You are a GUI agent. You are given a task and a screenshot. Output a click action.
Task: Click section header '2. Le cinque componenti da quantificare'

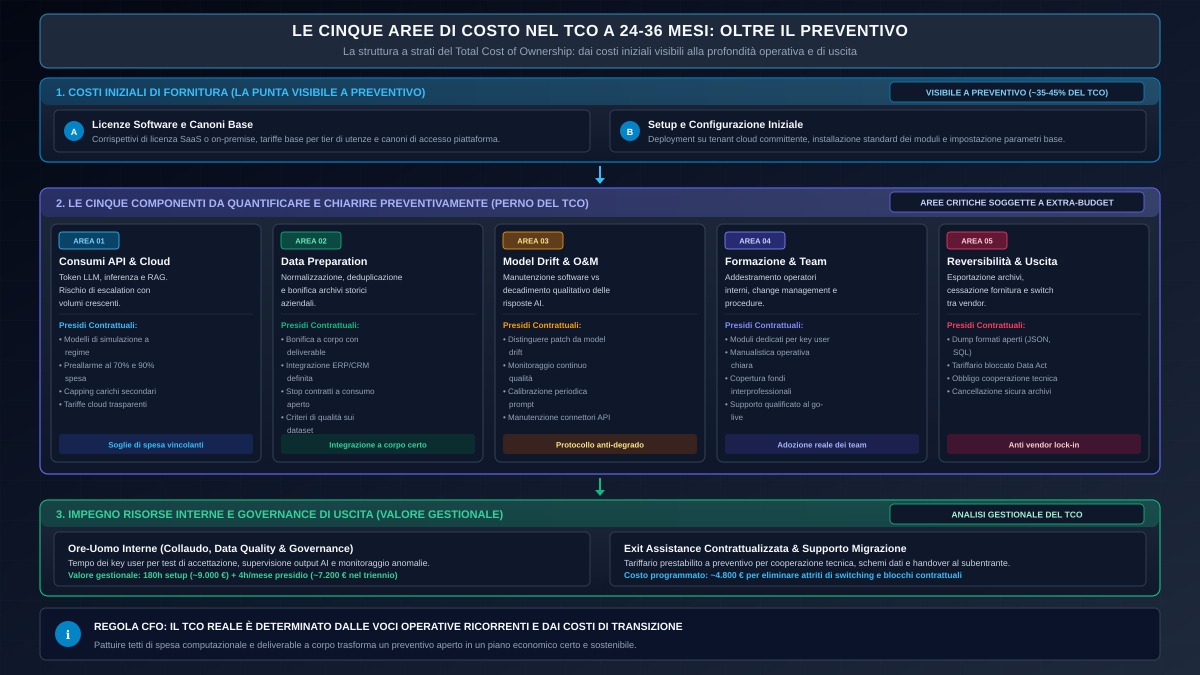[322, 203]
